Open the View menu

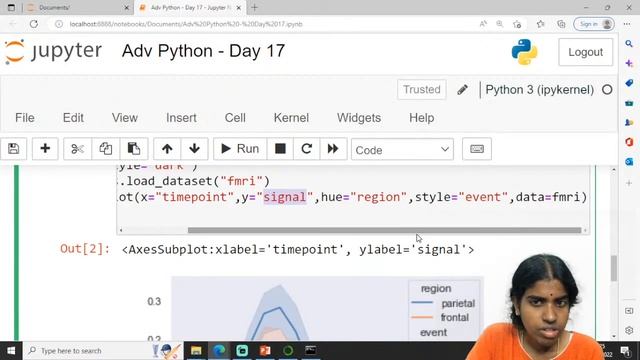[x=124, y=118]
